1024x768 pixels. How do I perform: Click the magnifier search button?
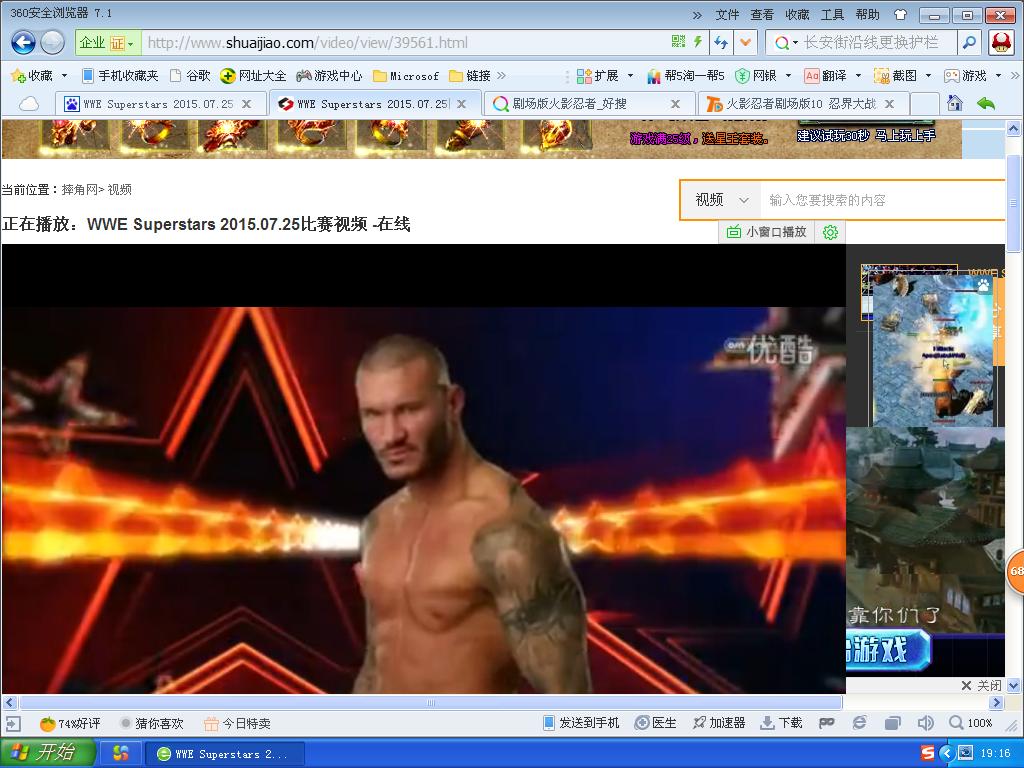point(970,43)
